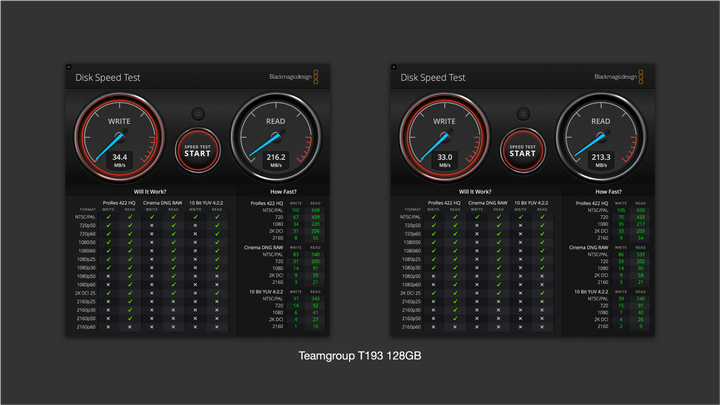Screen dimensions: 720x405
Task: Click Cinema DNG RAW read value 540
Action: coord(315,254)
